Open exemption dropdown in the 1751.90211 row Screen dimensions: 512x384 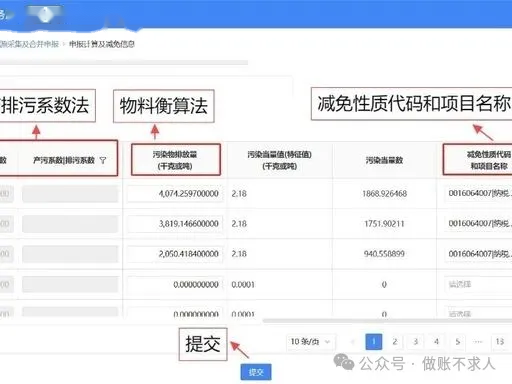[x=479, y=223]
